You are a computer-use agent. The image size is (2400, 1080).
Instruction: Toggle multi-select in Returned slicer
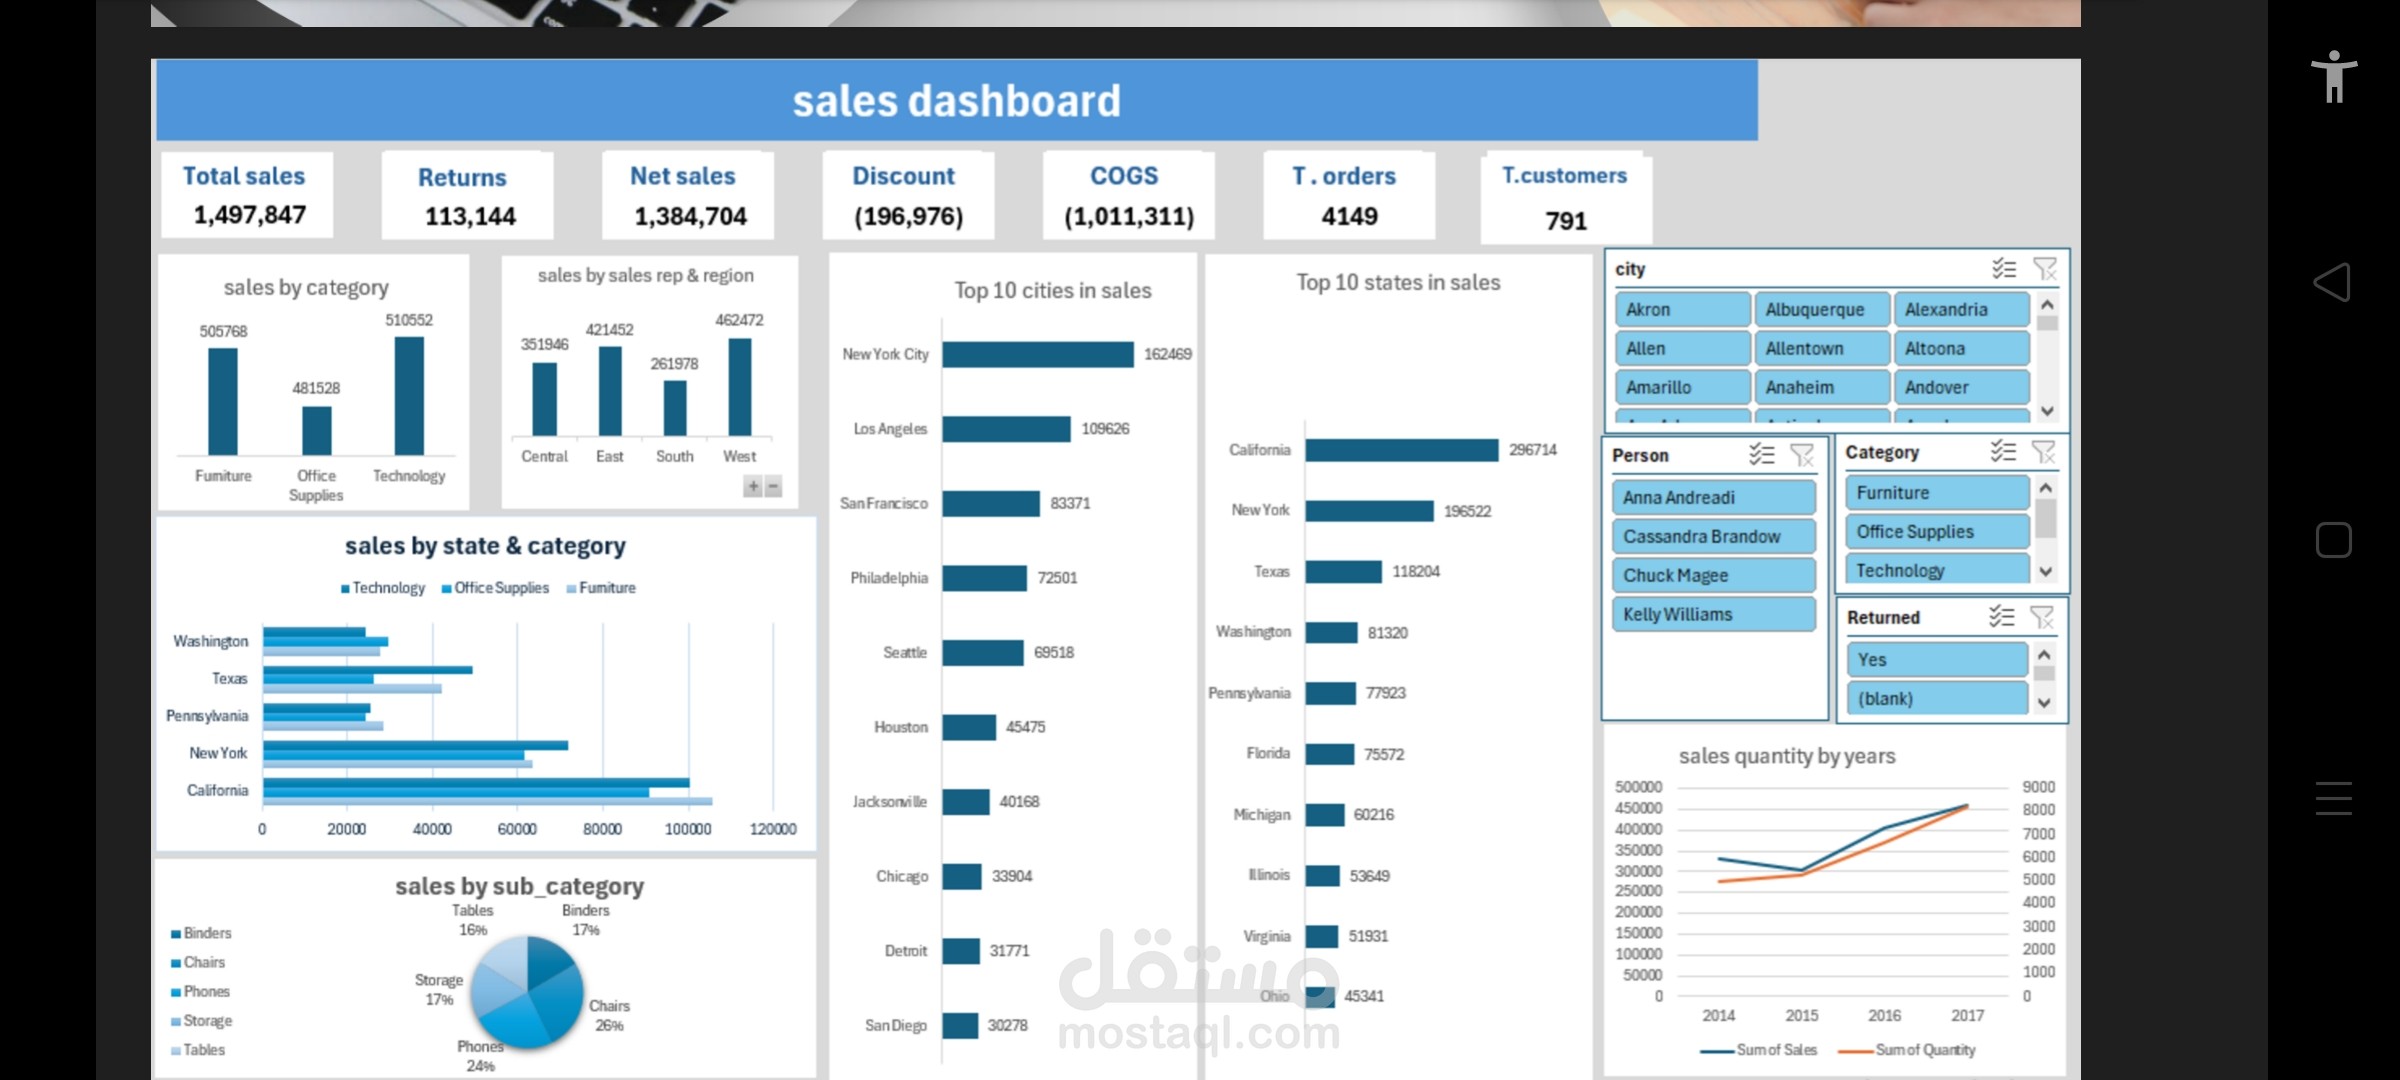[2001, 616]
